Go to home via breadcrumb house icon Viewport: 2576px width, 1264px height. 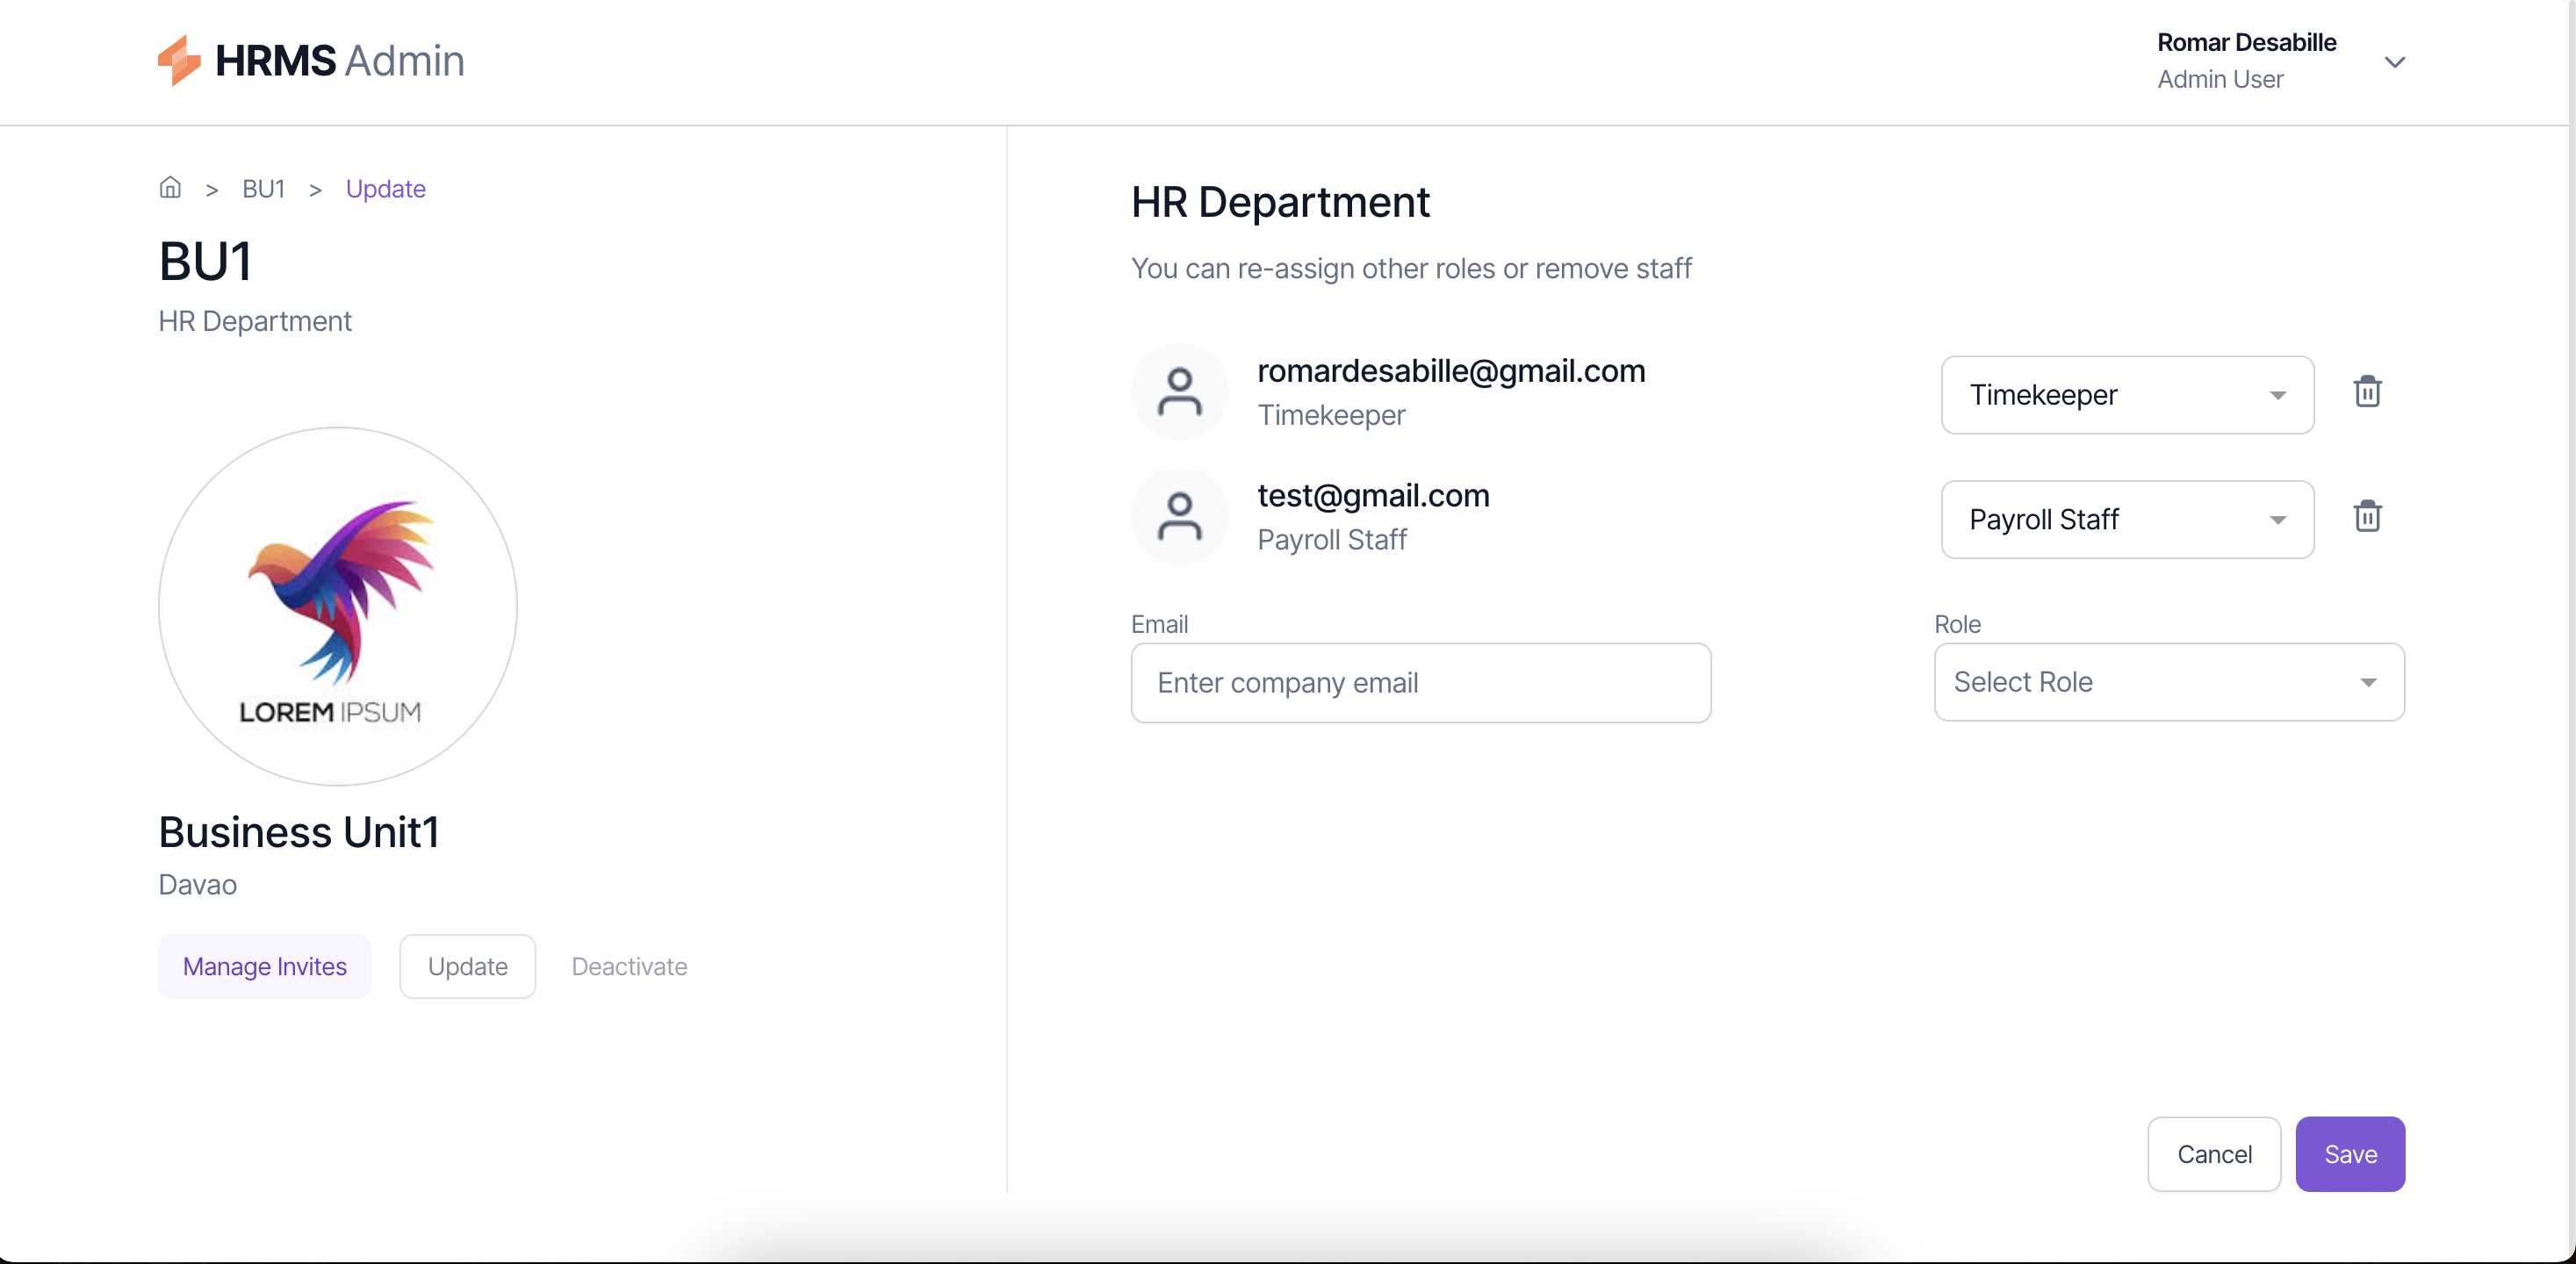coord(170,188)
